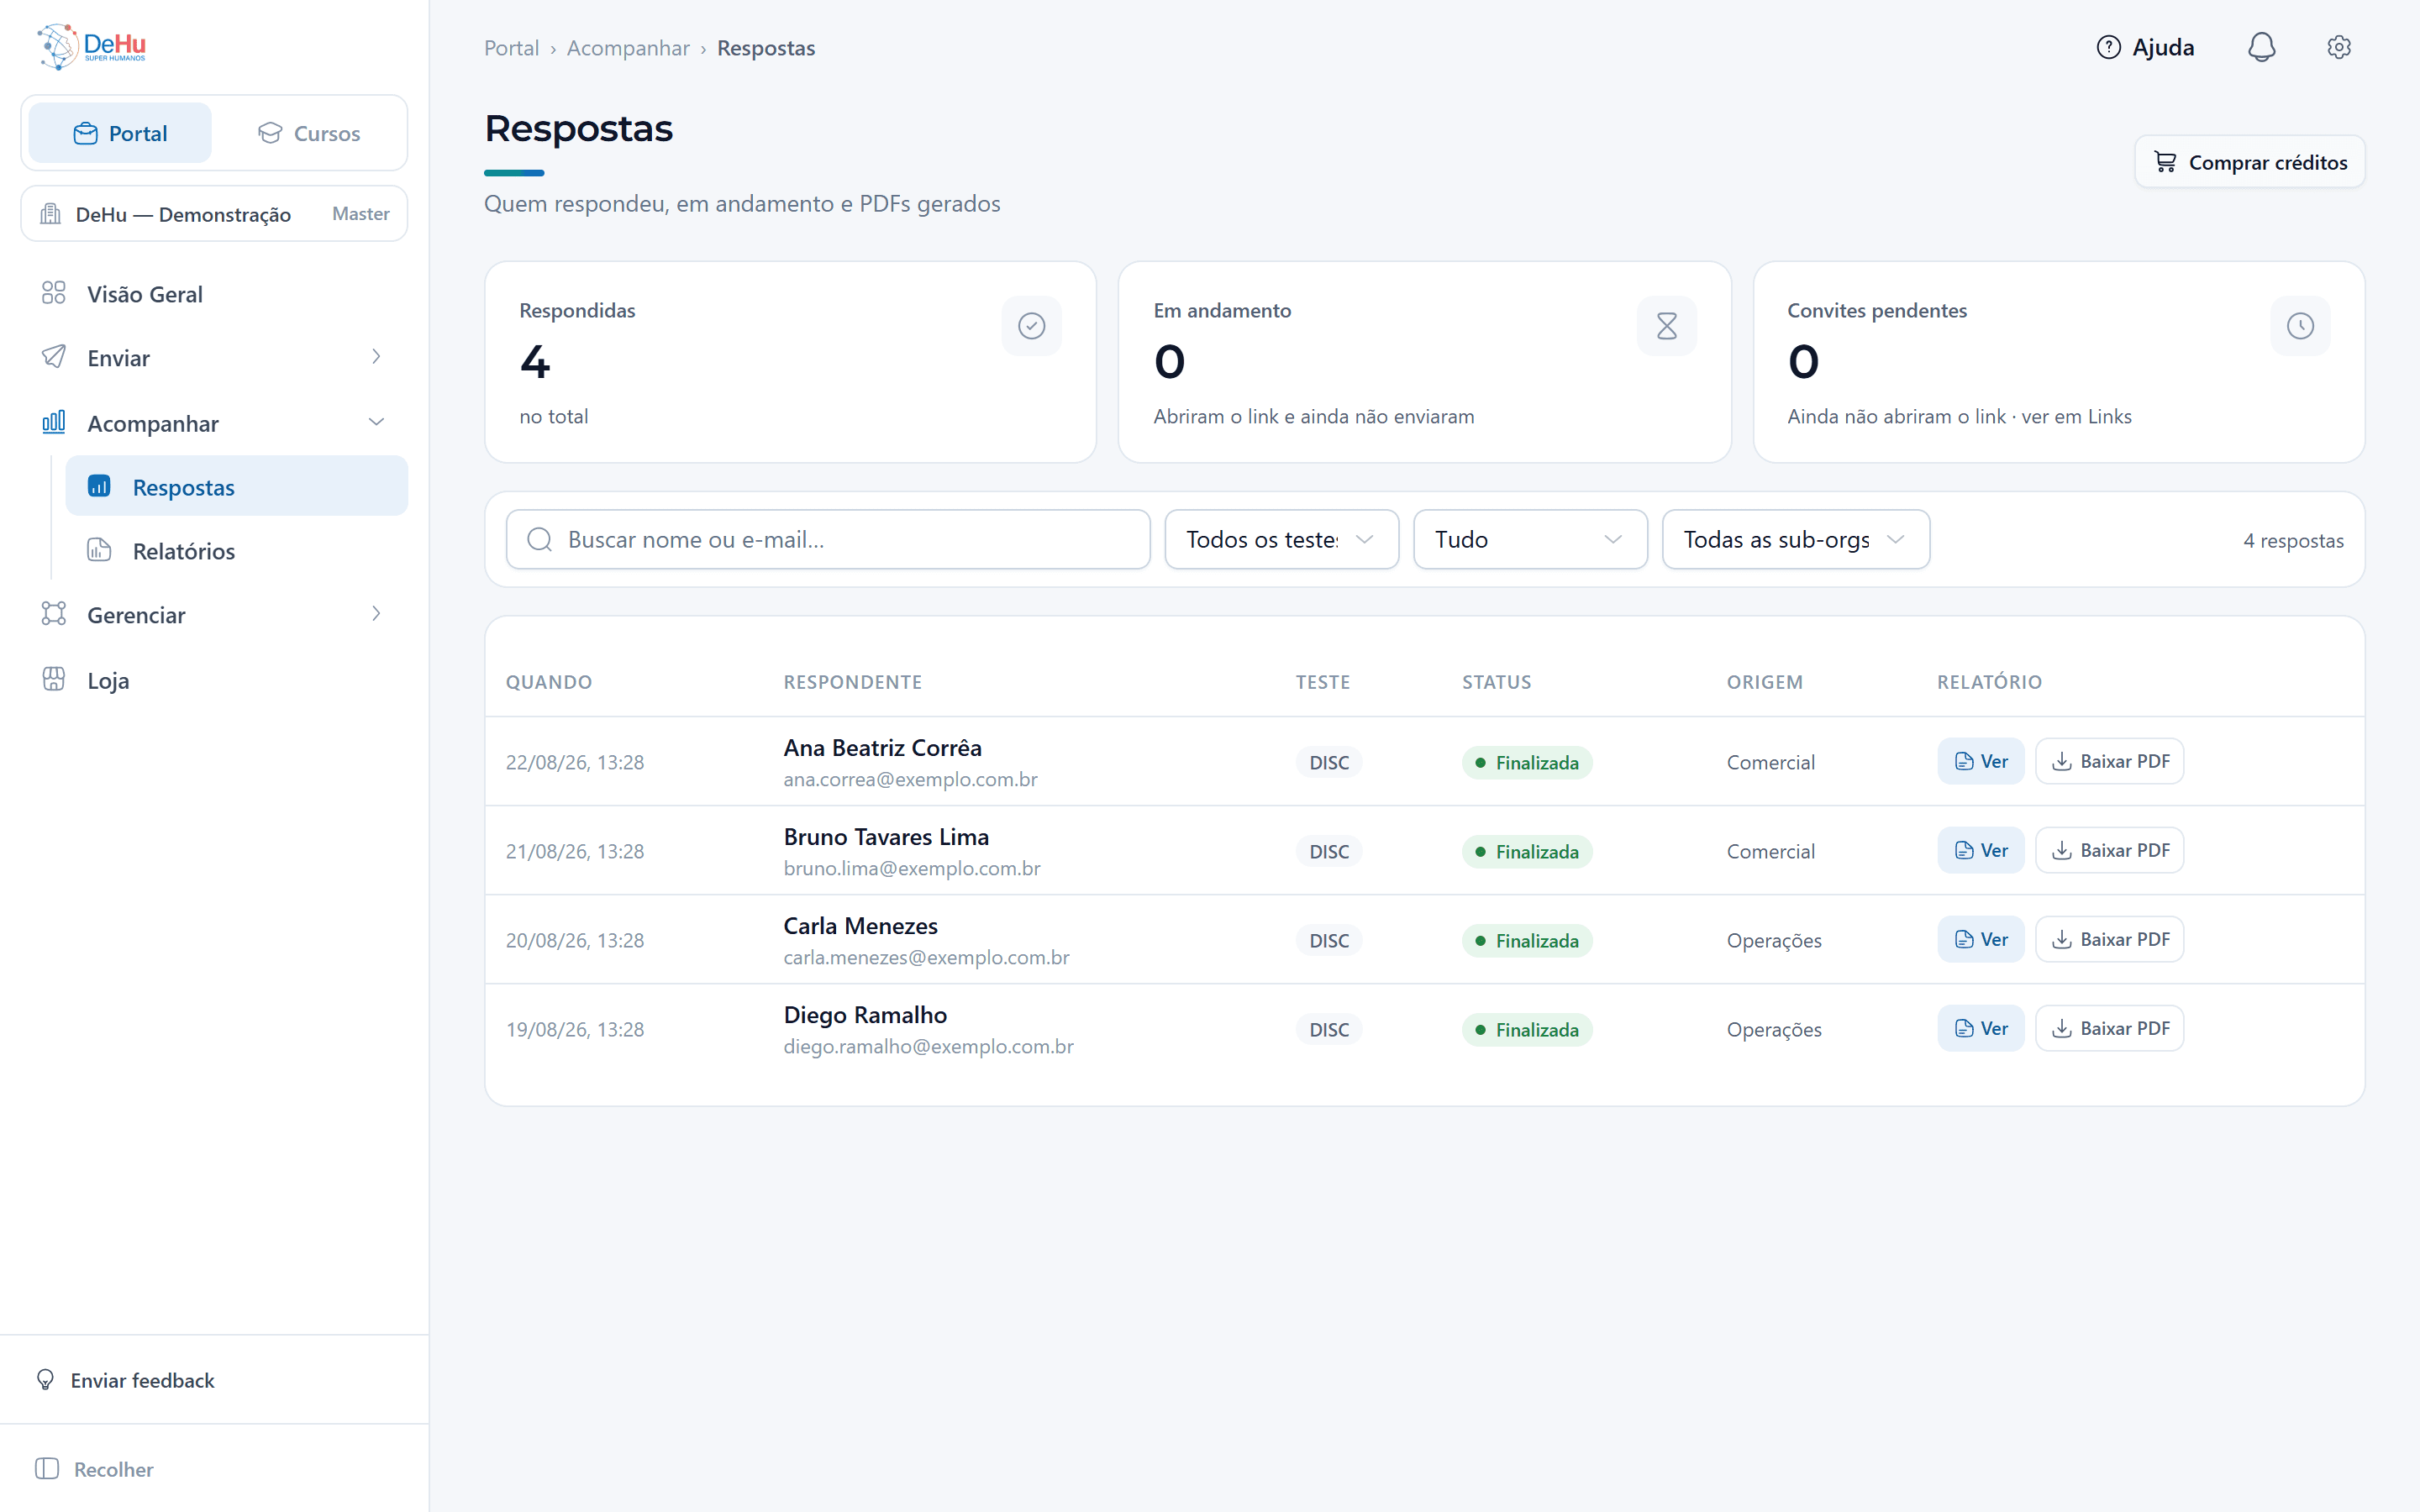Viewport: 2420px width, 1512px height.
Task: Open the DeHu — Demonstração organization selector
Action: pyautogui.click(x=214, y=214)
